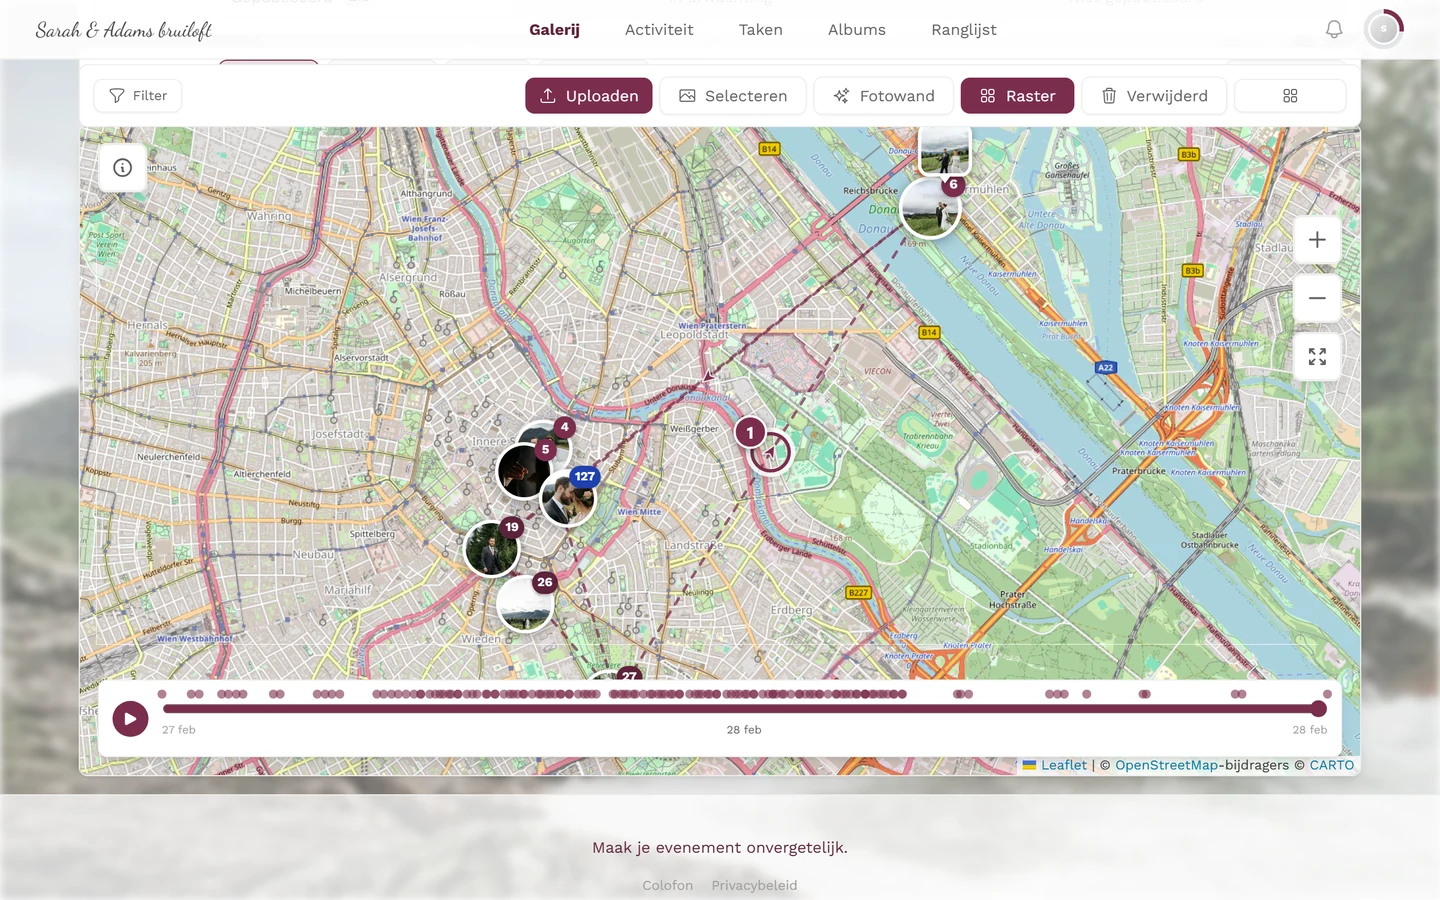Click the timeline slider handle
This screenshot has height=900, width=1440.
tap(1319, 709)
